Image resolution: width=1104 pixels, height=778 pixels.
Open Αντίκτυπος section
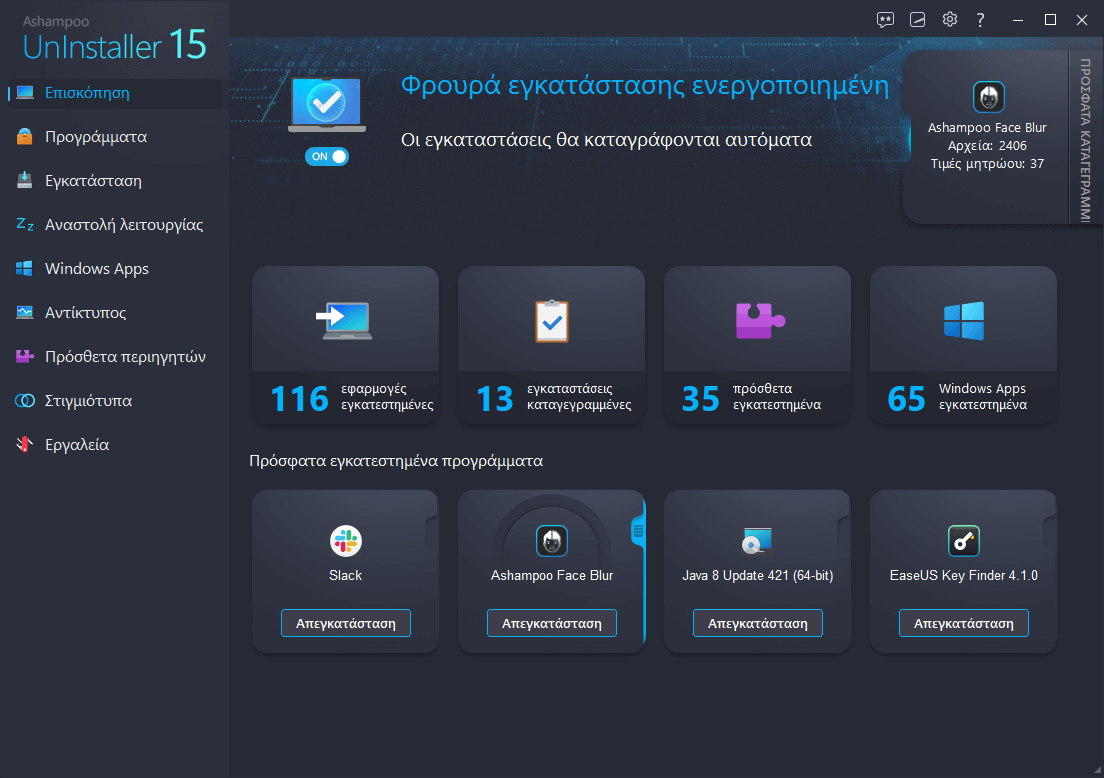click(85, 313)
